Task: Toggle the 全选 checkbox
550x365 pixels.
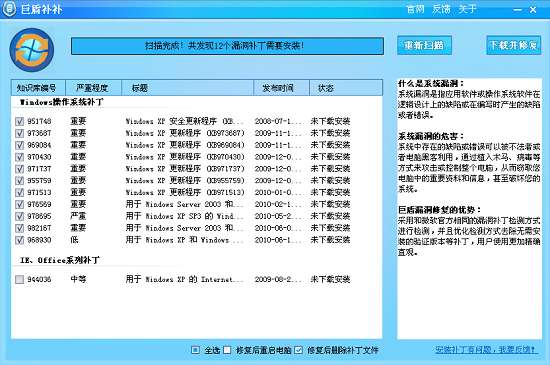Action: click(x=195, y=350)
